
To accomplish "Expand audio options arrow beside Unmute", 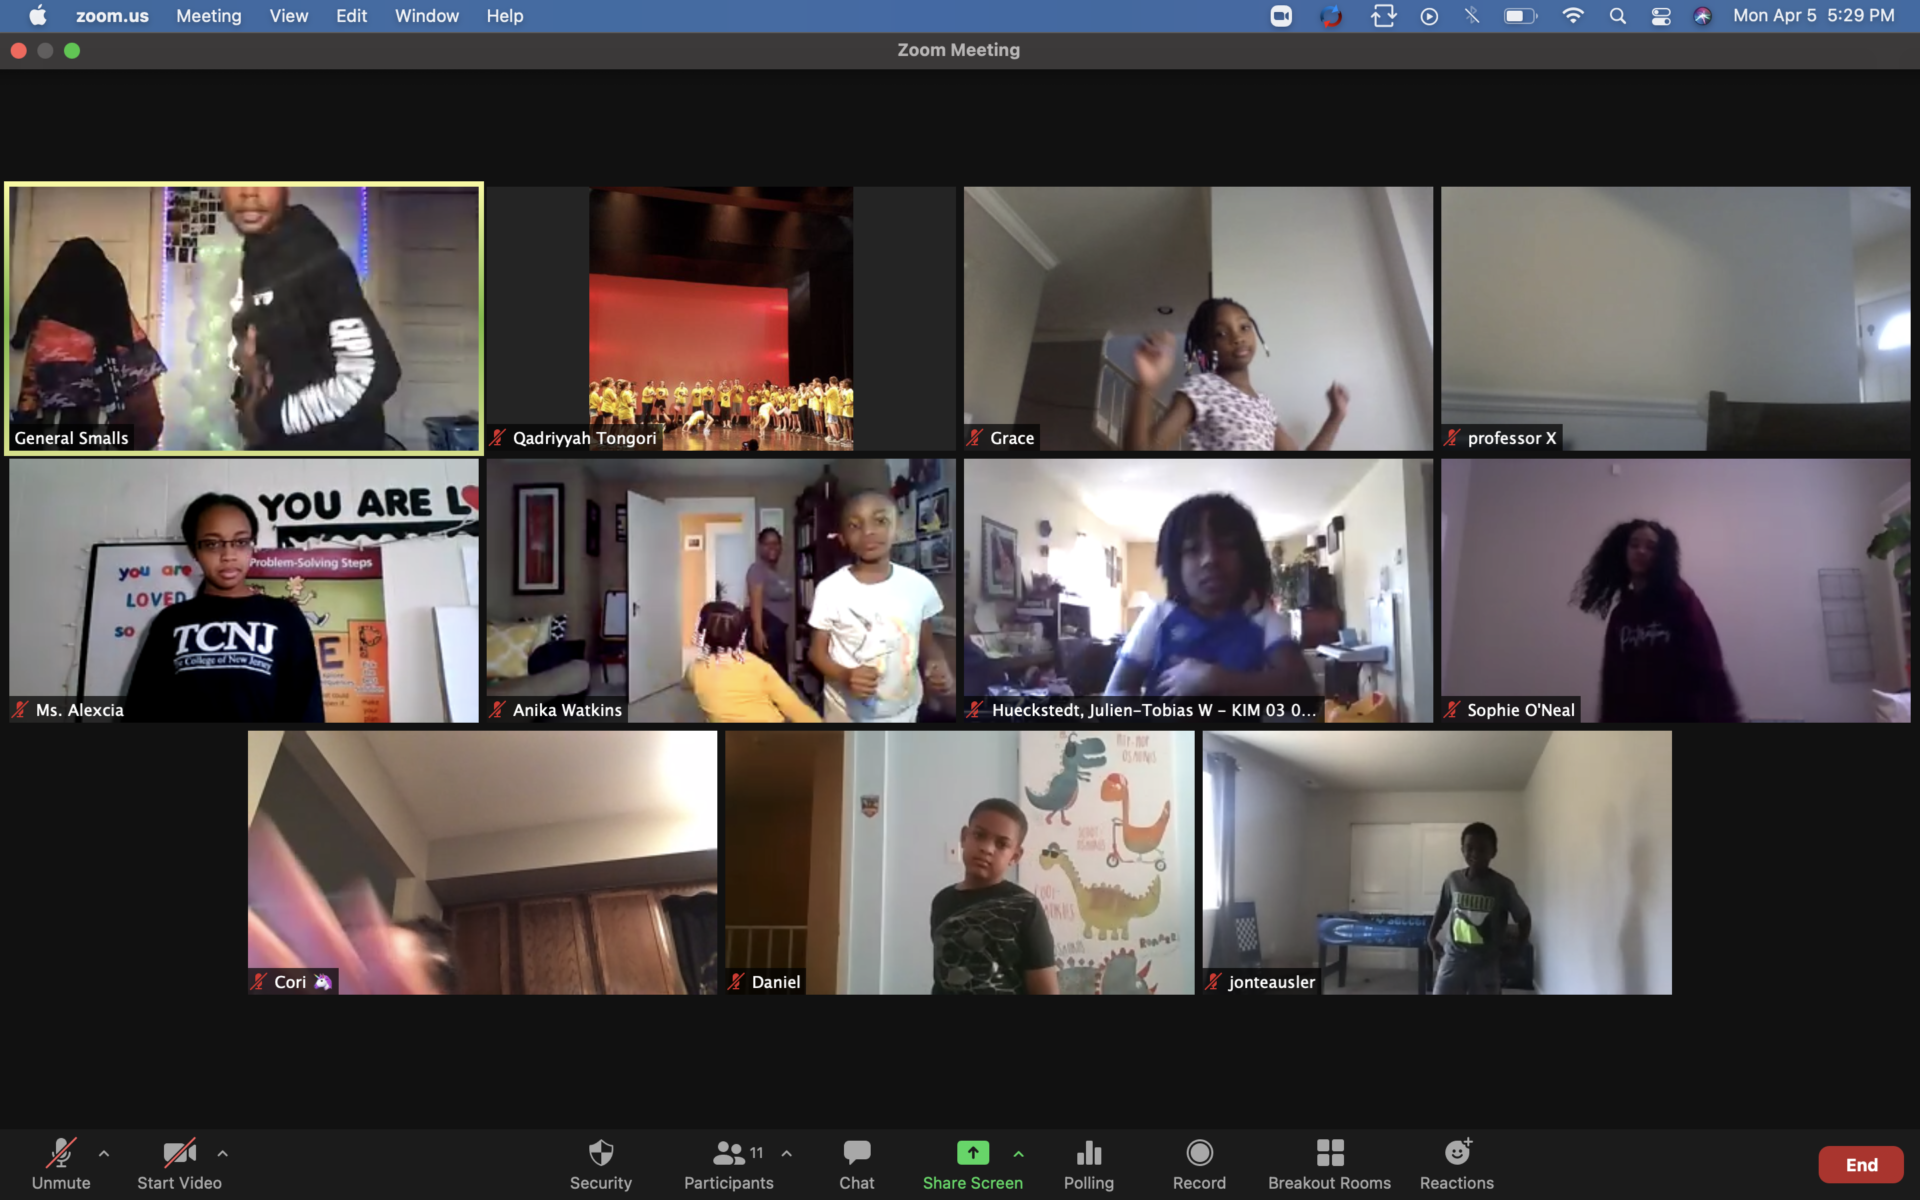I will point(104,1153).
